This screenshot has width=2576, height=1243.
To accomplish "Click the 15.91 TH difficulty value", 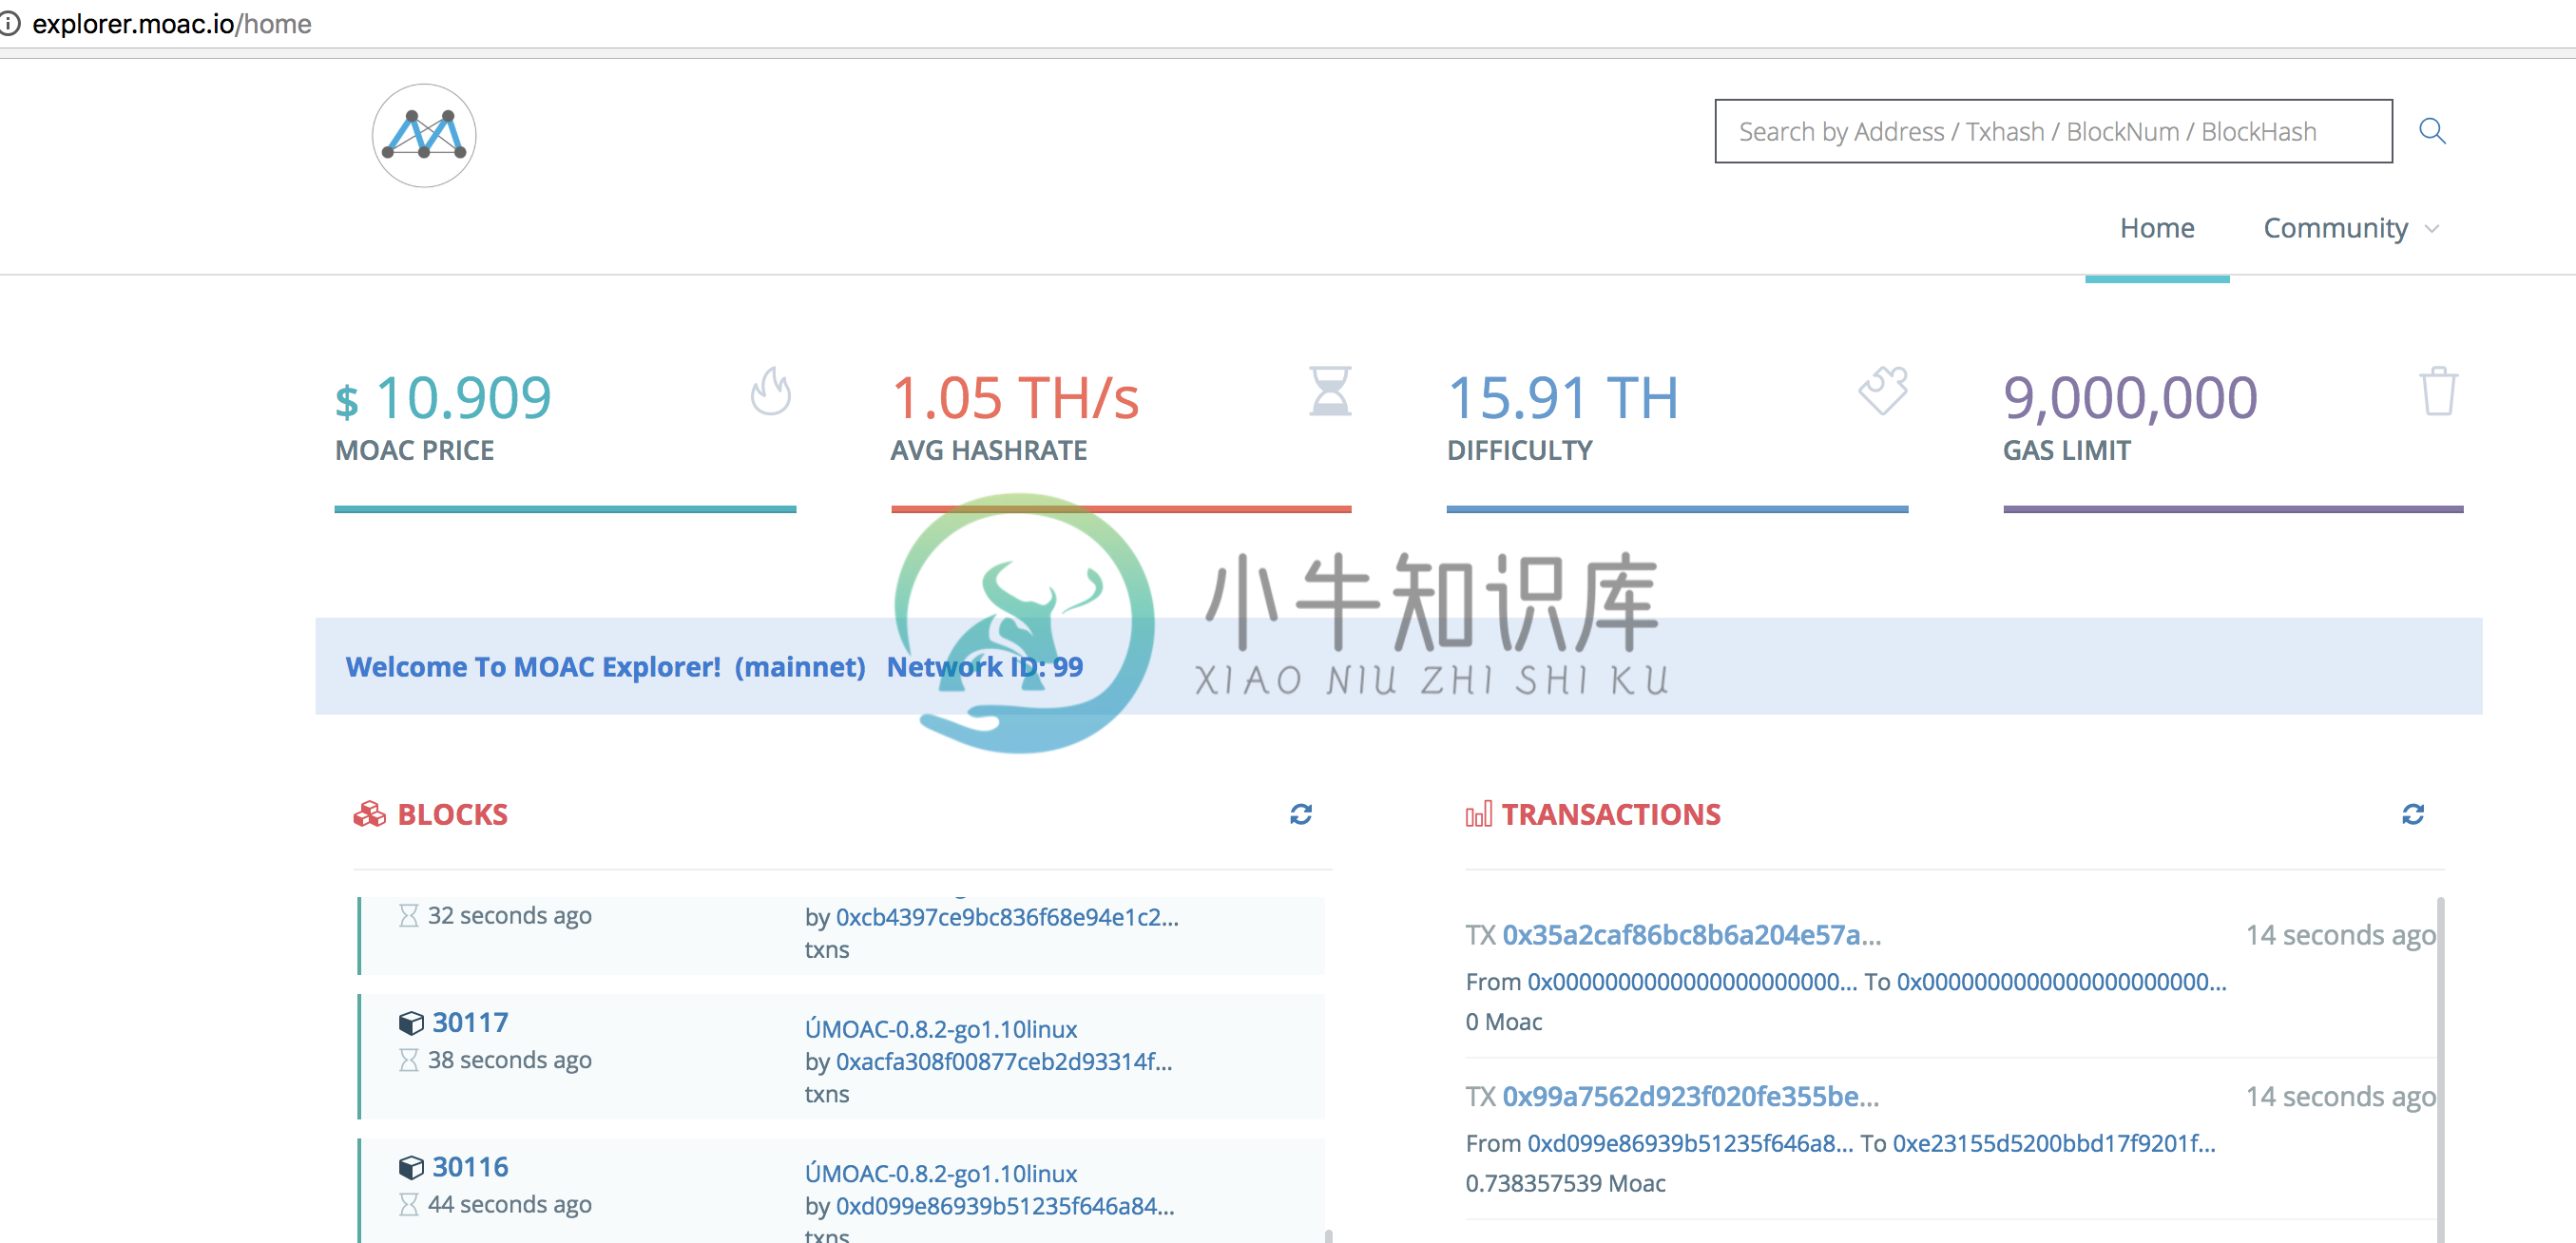I will tap(1563, 397).
